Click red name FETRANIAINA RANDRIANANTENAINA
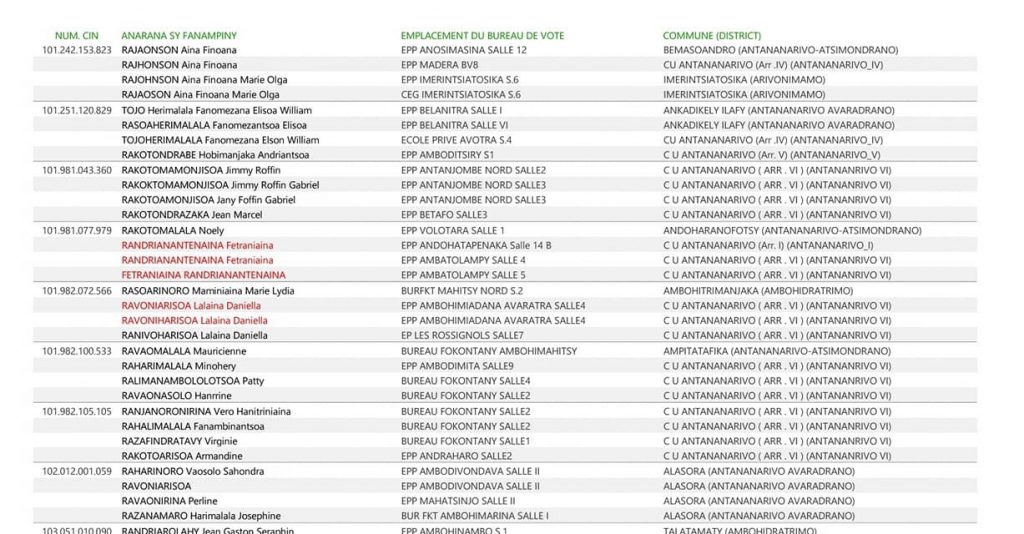Screen dimensions: 1024x534 pos(204,275)
